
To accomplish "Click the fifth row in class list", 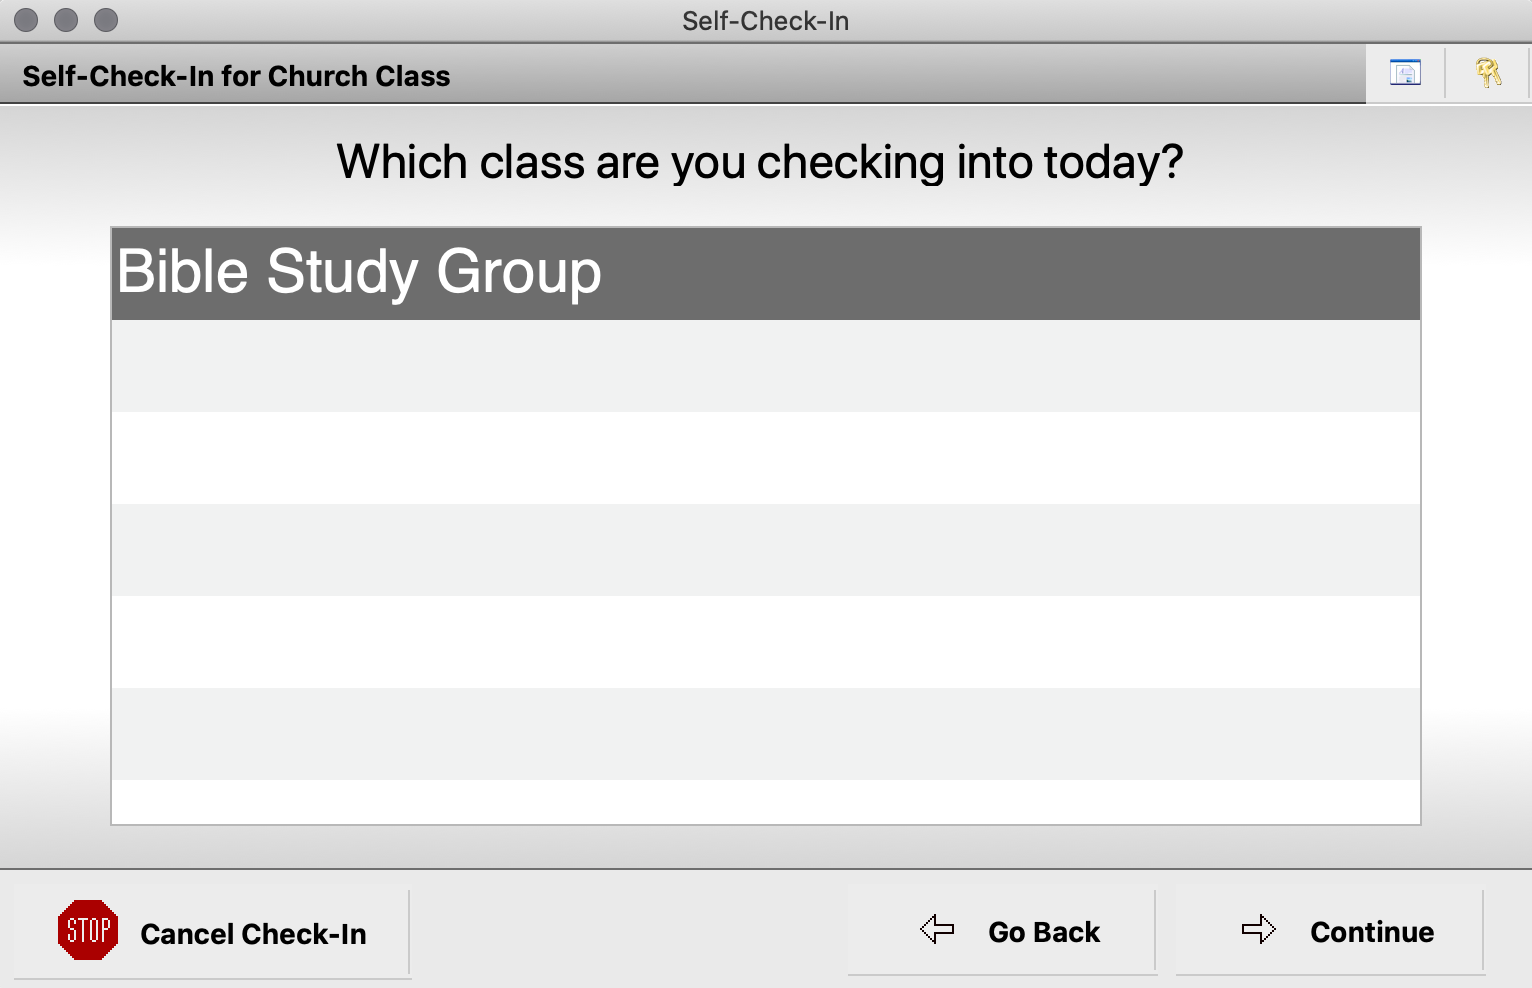I will point(765,642).
